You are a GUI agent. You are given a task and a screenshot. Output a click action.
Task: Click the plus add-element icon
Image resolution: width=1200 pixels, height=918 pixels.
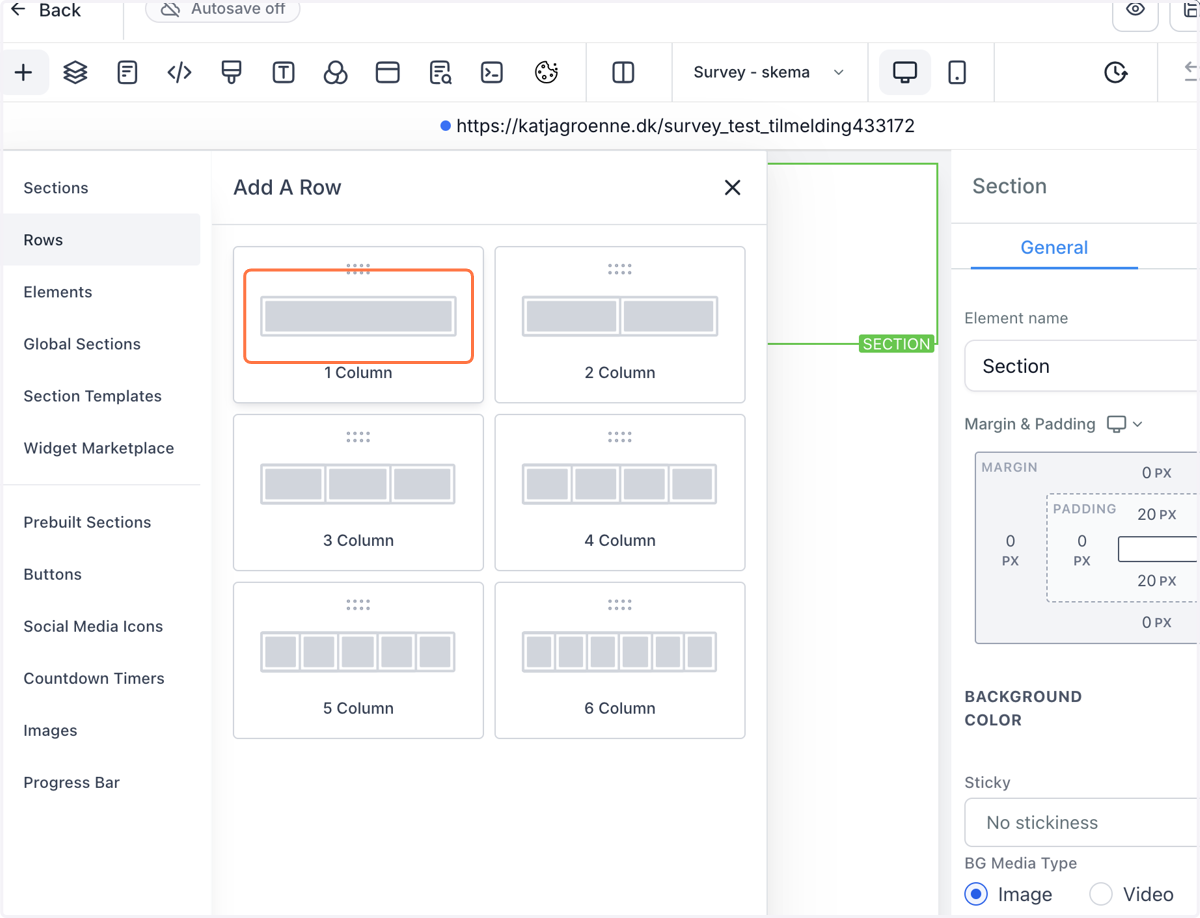(x=23, y=72)
